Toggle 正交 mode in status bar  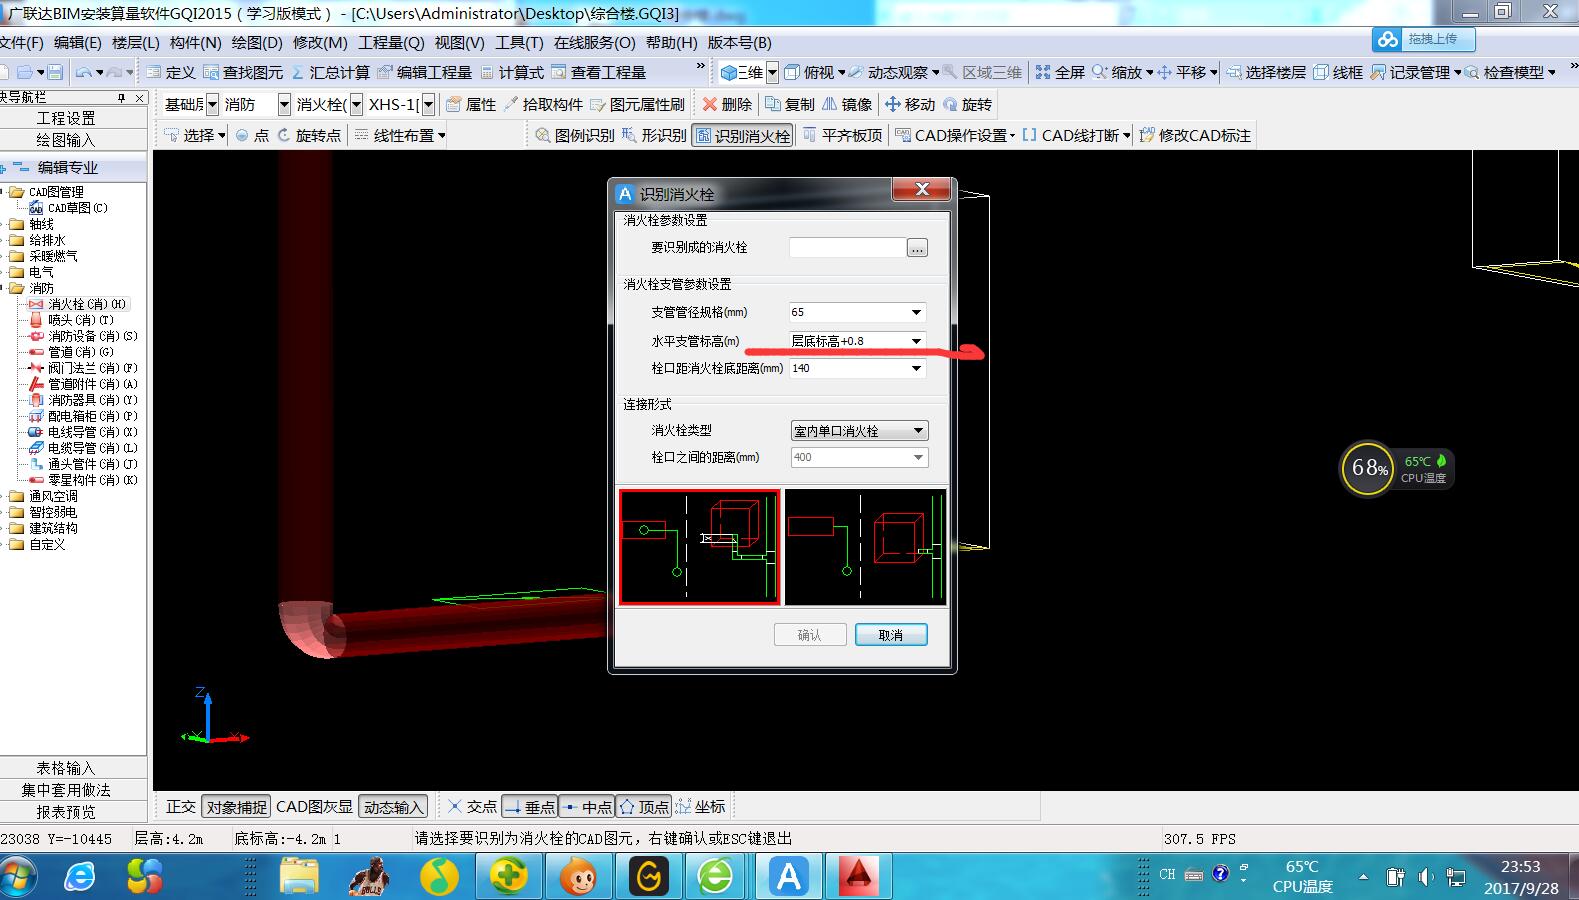coord(181,806)
